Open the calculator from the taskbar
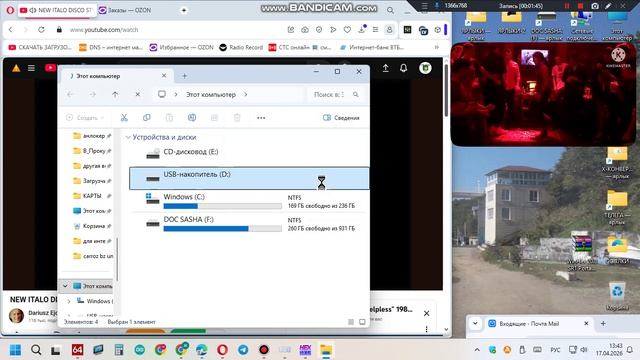This screenshot has width=640, height=360. [x=119, y=350]
